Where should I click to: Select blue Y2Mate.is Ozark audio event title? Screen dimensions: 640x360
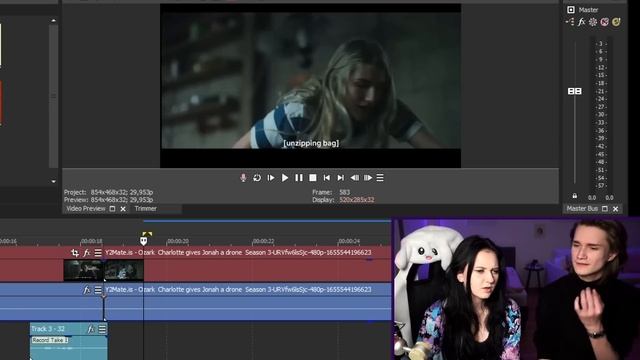click(x=238, y=289)
